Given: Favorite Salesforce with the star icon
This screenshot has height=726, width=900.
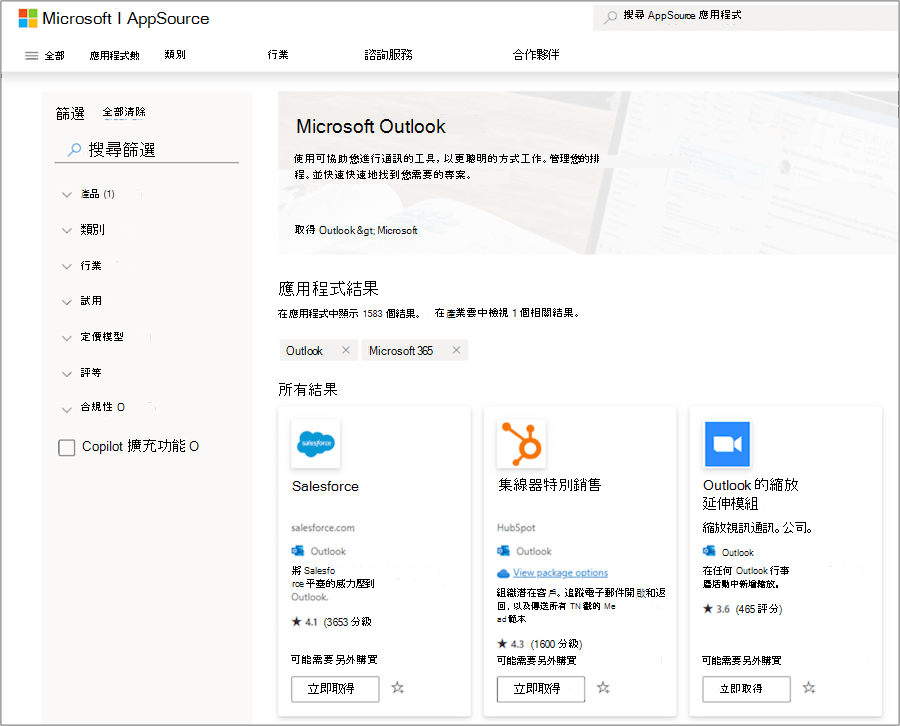Looking at the screenshot, I should pyautogui.click(x=397, y=688).
